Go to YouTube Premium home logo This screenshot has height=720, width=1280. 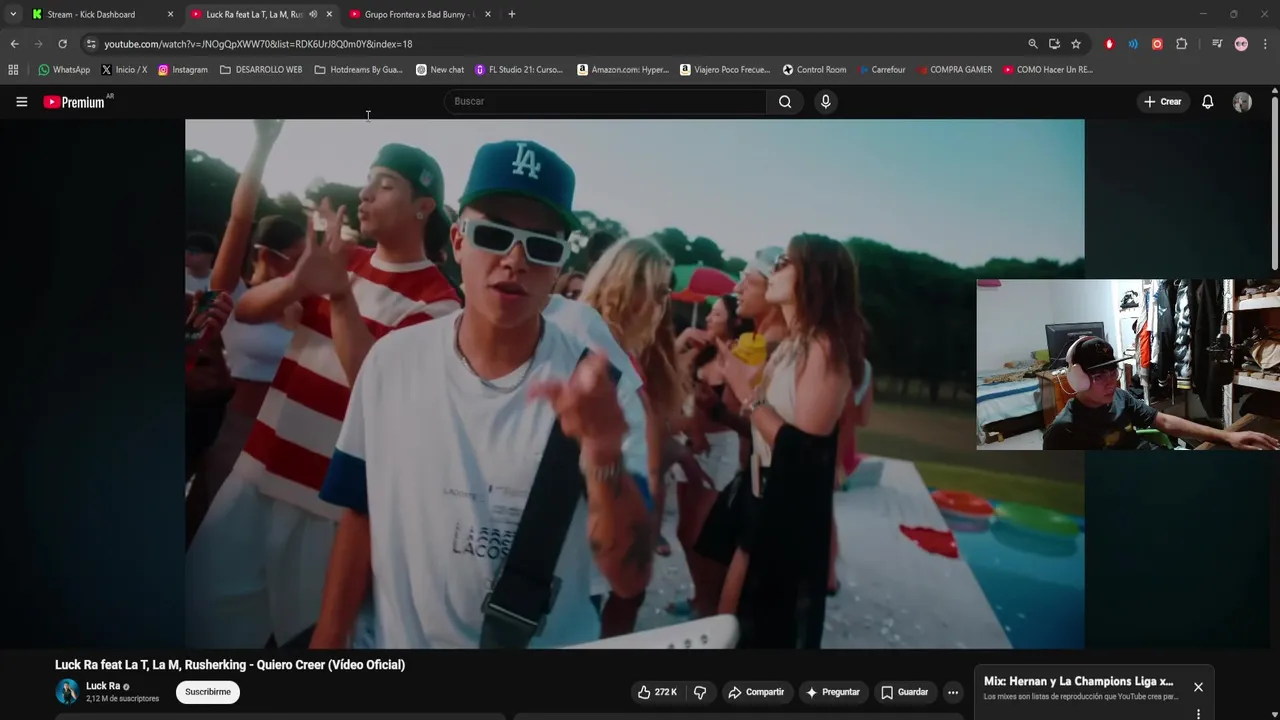point(74,102)
